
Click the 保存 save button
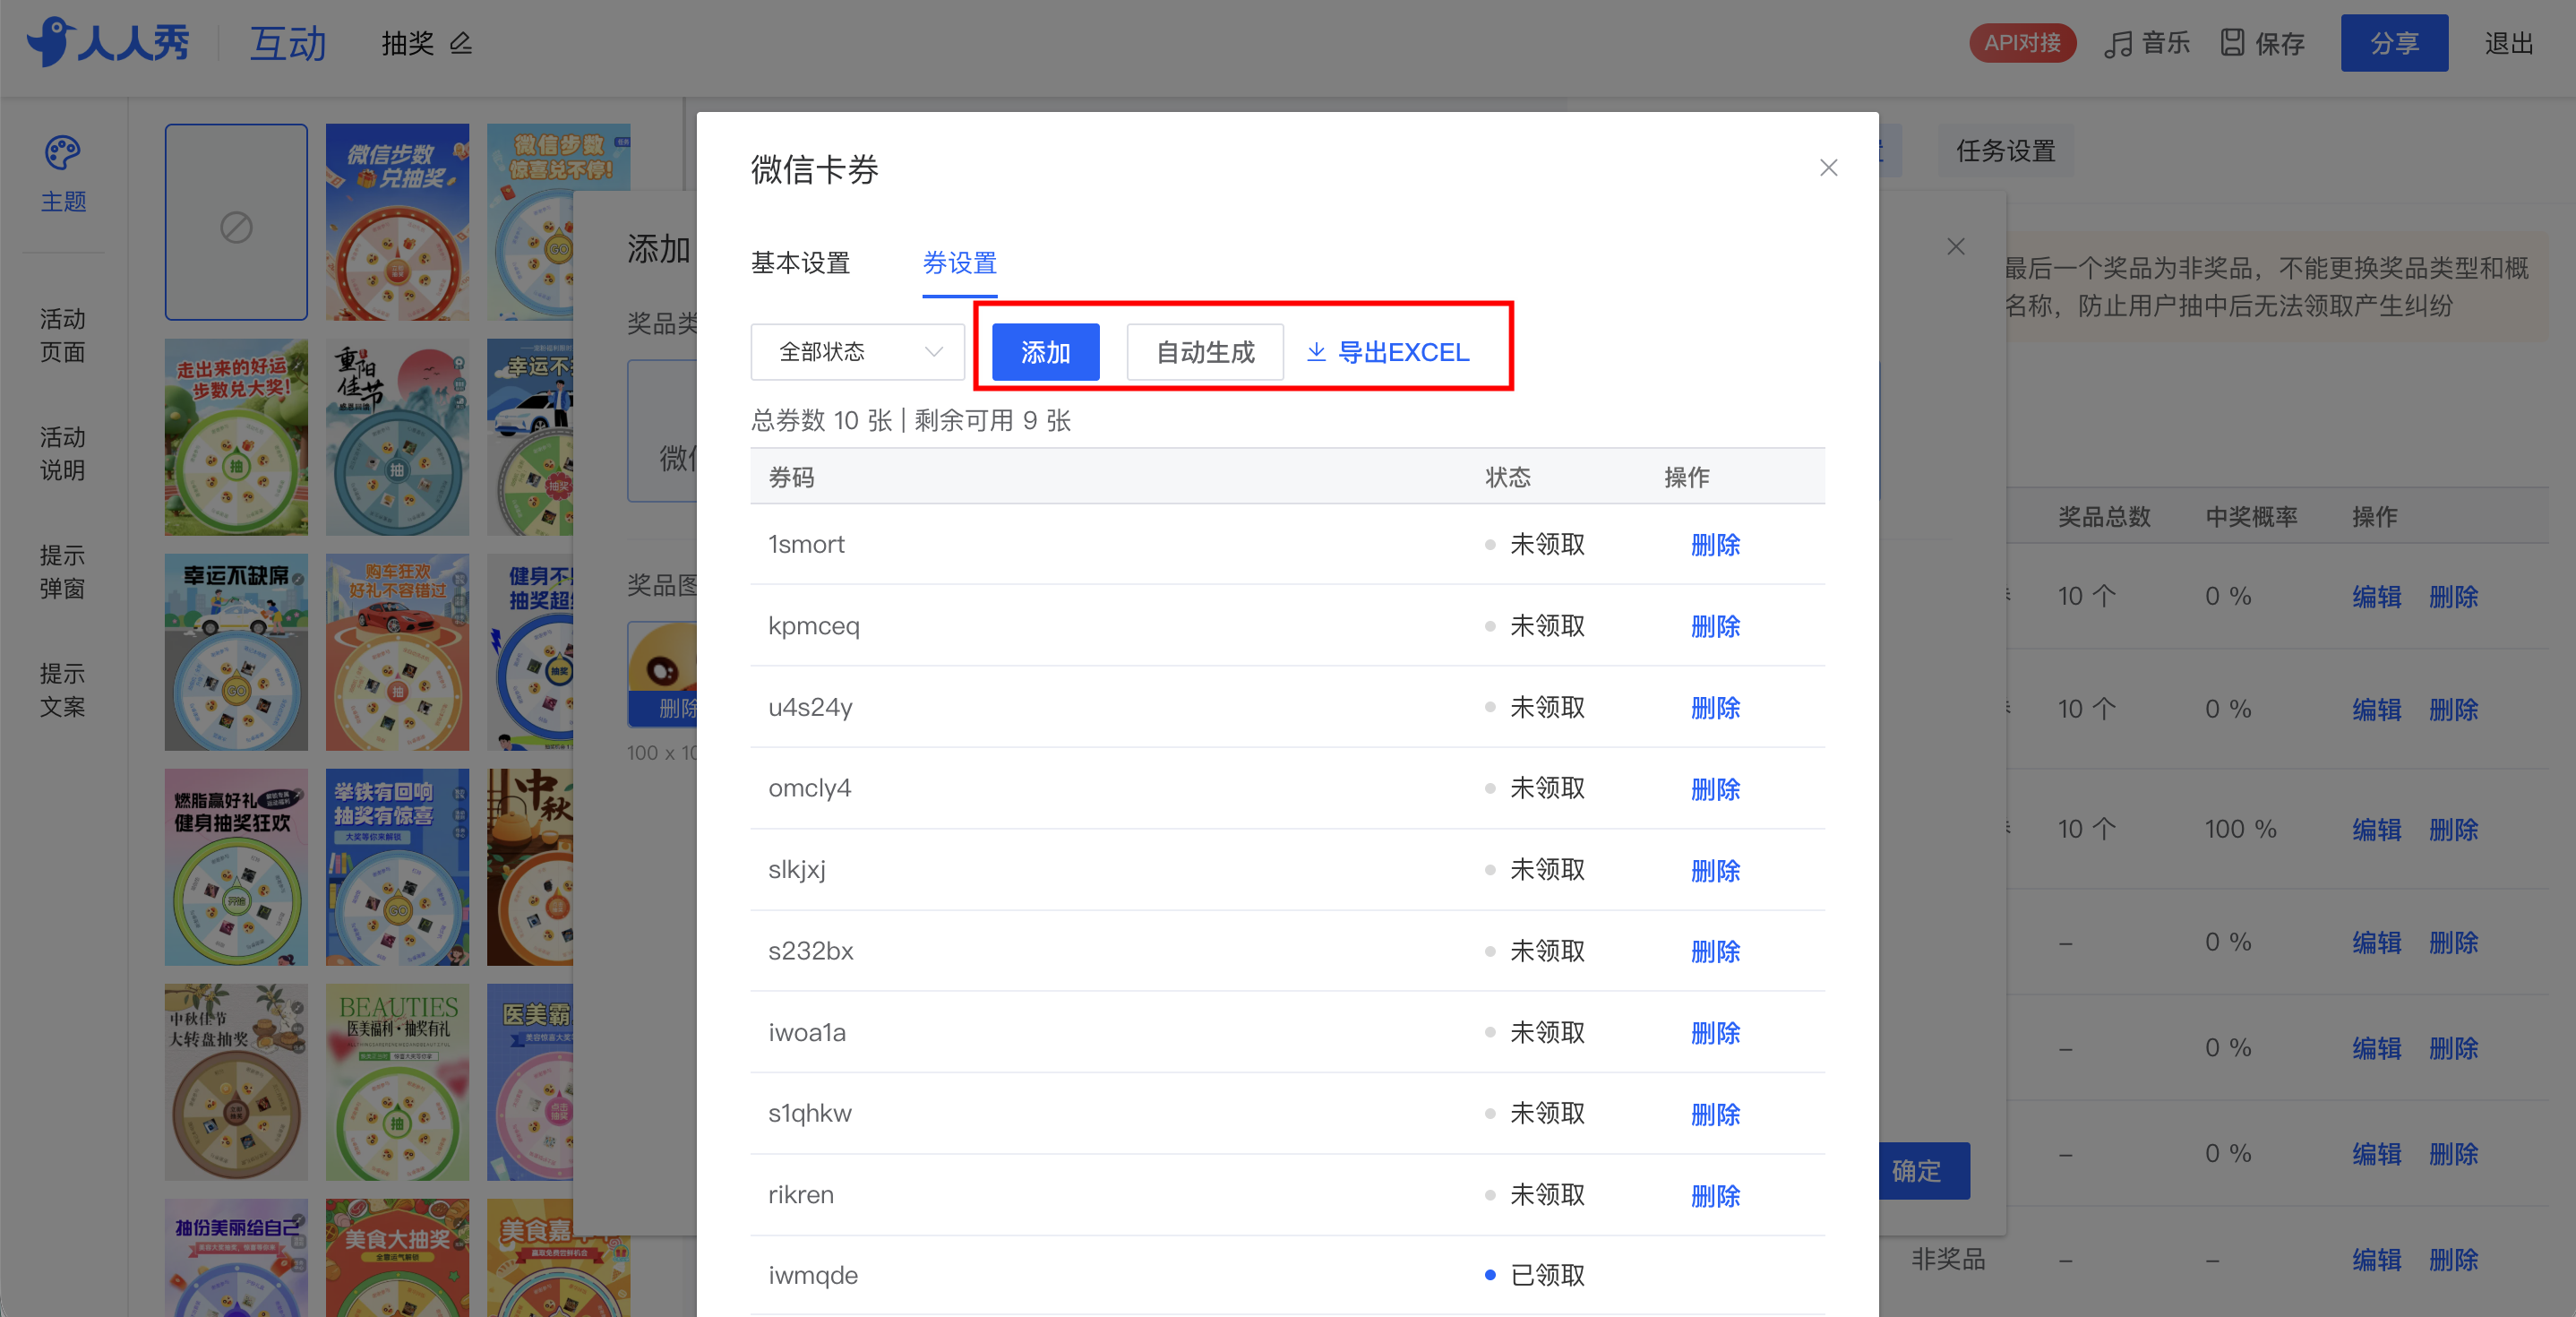(2263, 43)
